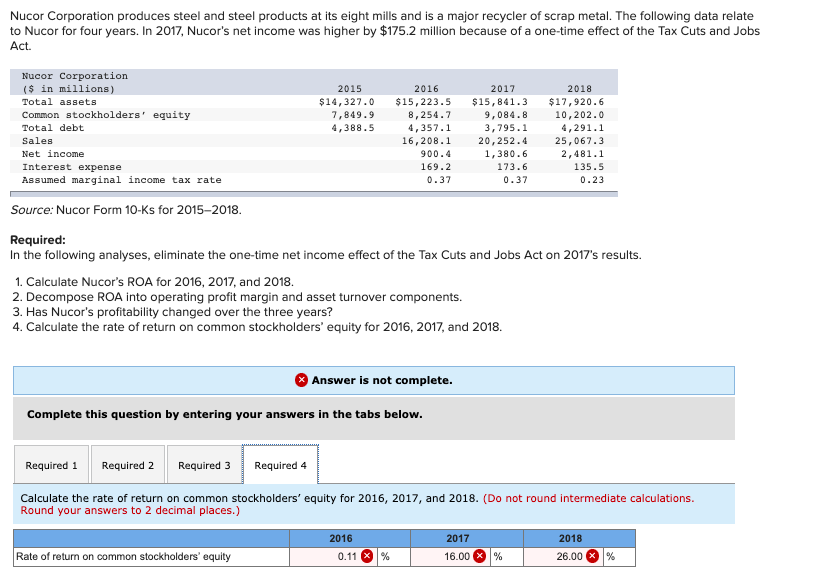
Task: Click the 2016 interest expense value 169.2
Action: 436,167
